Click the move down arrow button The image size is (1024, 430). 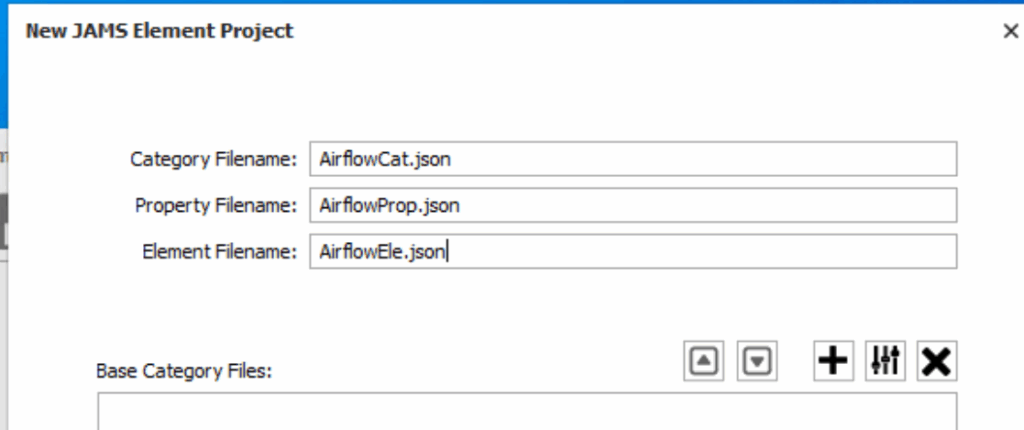[x=758, y=361]
